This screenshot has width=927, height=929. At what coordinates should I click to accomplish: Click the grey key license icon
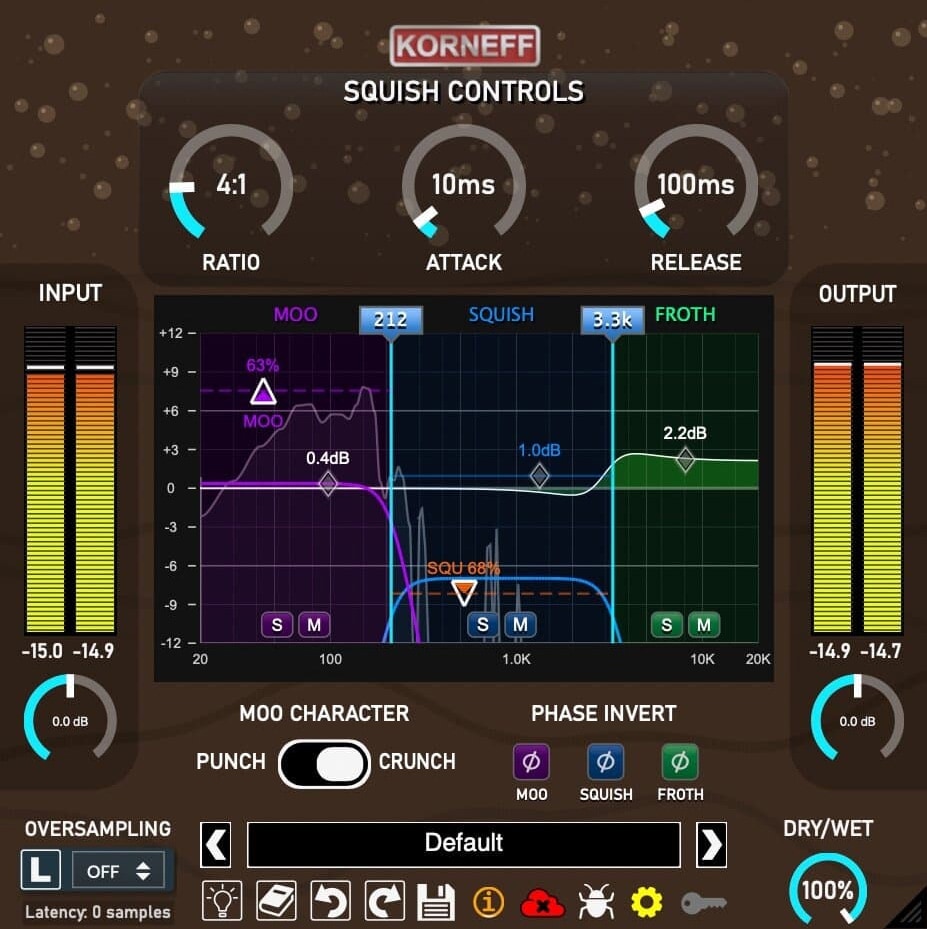pos(703,903)
